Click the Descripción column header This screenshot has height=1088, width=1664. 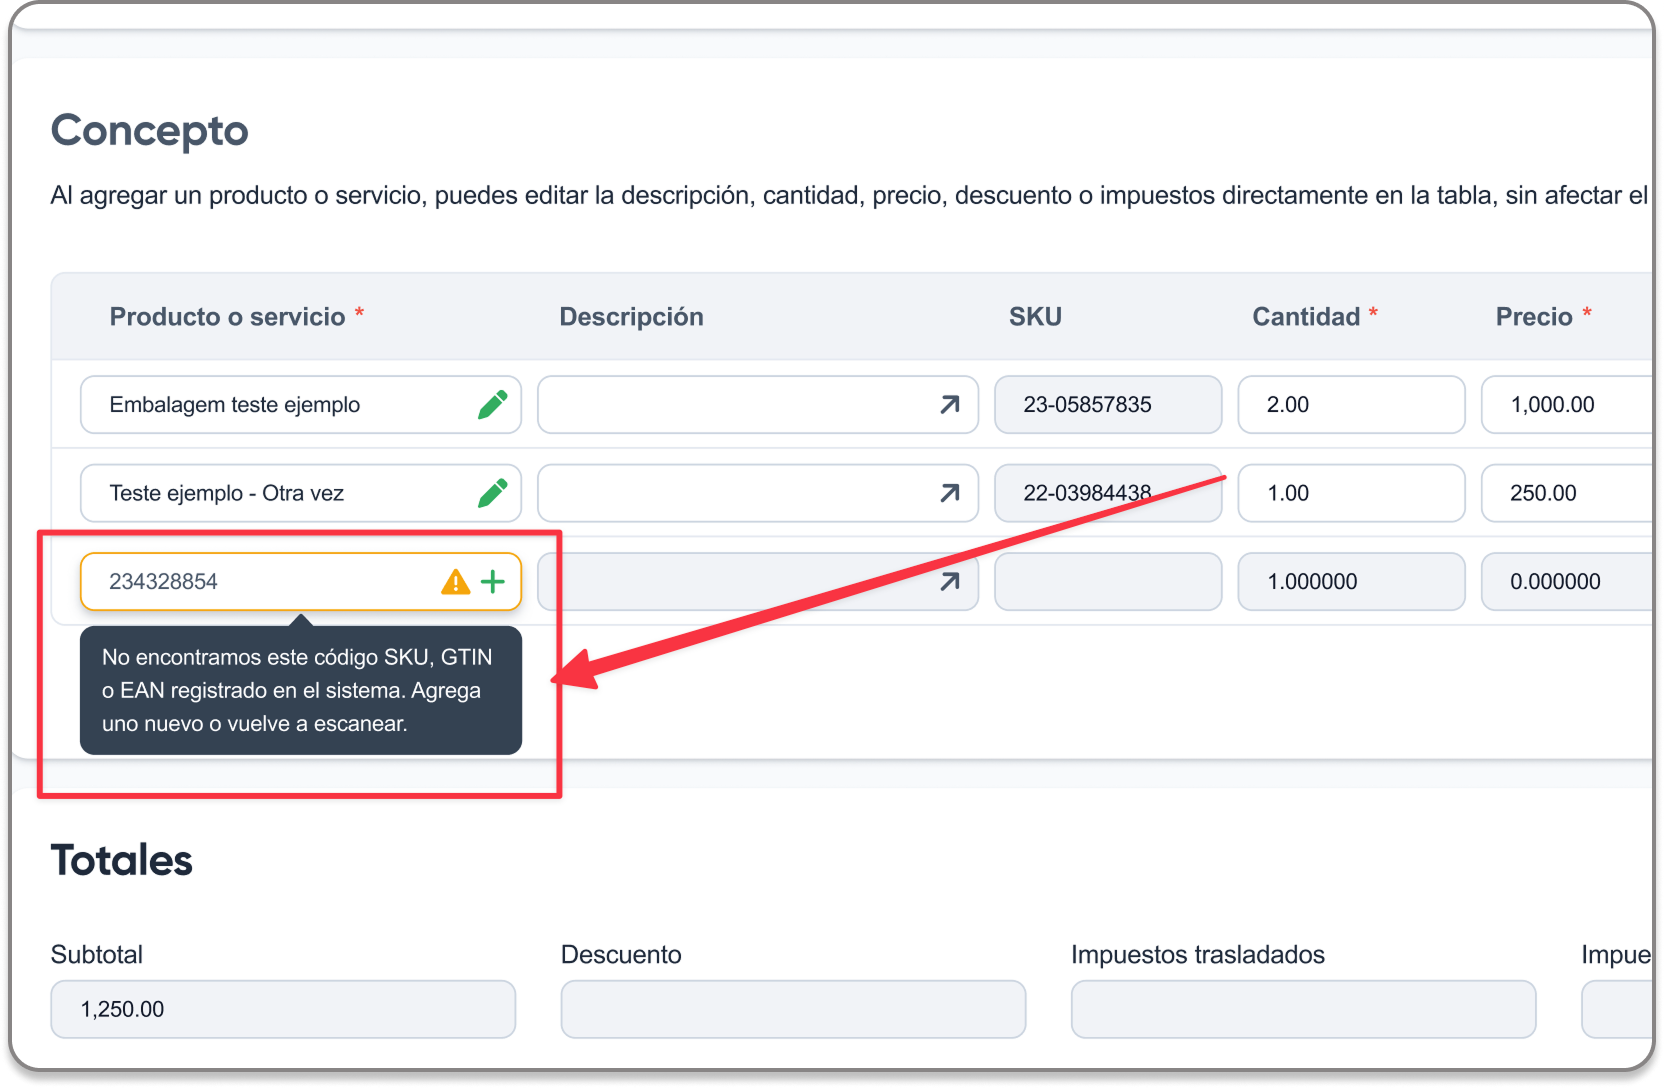click(x=631, y=317)
